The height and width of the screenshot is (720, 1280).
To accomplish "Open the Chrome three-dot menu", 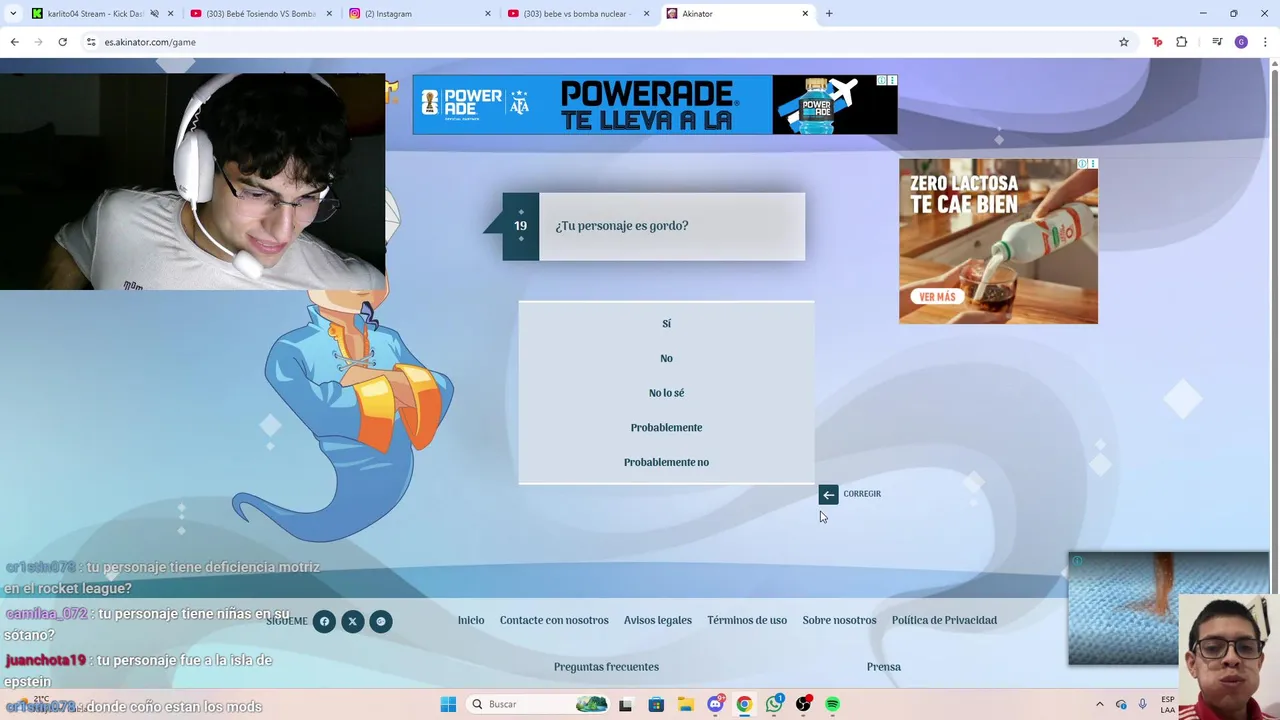I will pyautogui.click(x=1265, y=42).
